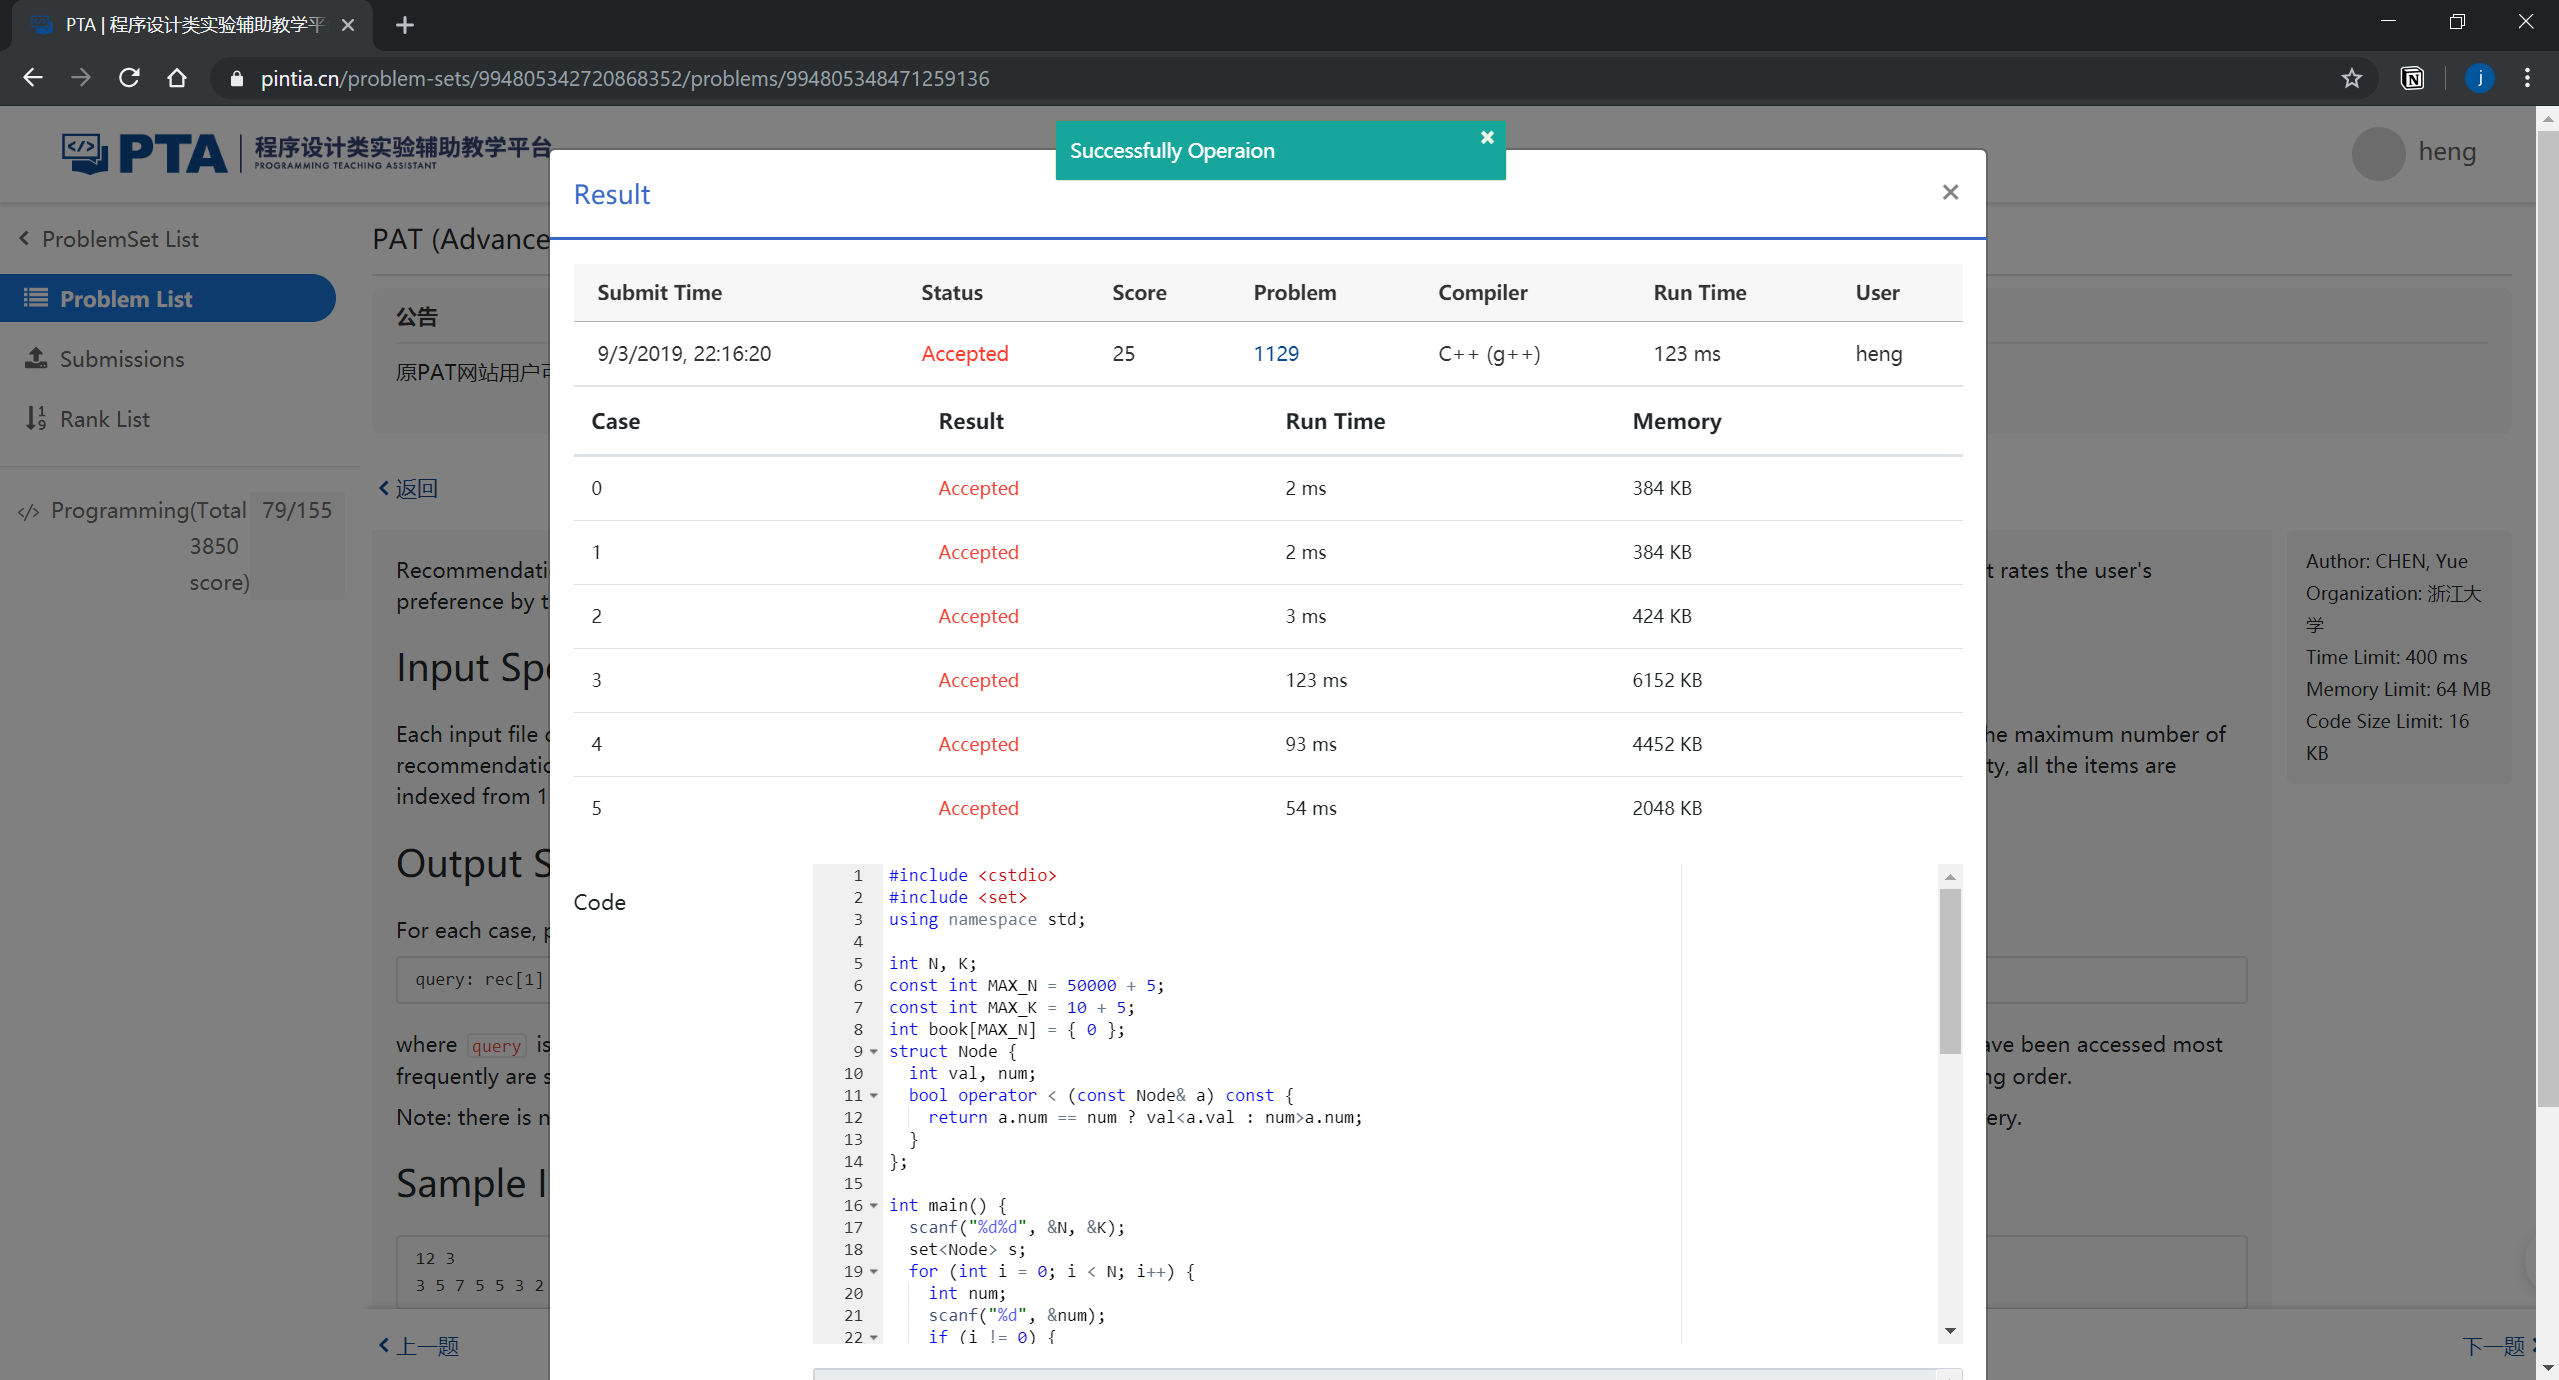Fold the if block on line 22
Viewport: 2559px width, 1380px height.
click(873, 1337)
